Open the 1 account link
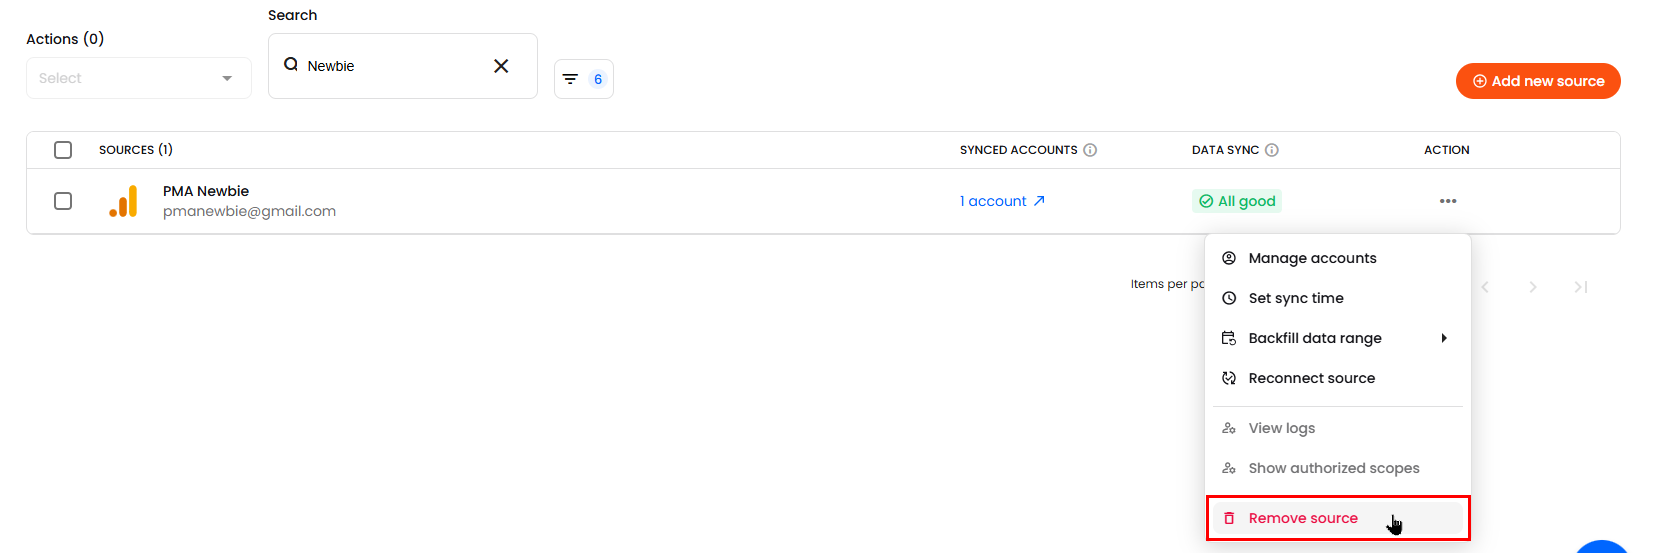 click(1002, 201)
